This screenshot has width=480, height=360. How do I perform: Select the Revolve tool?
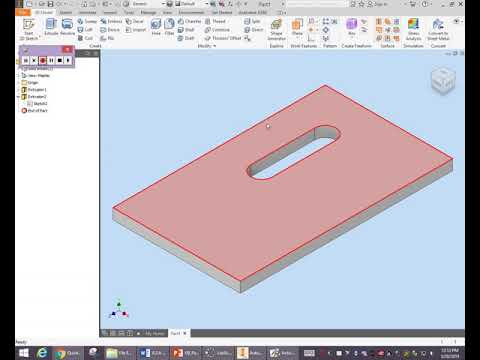point(67,27)
